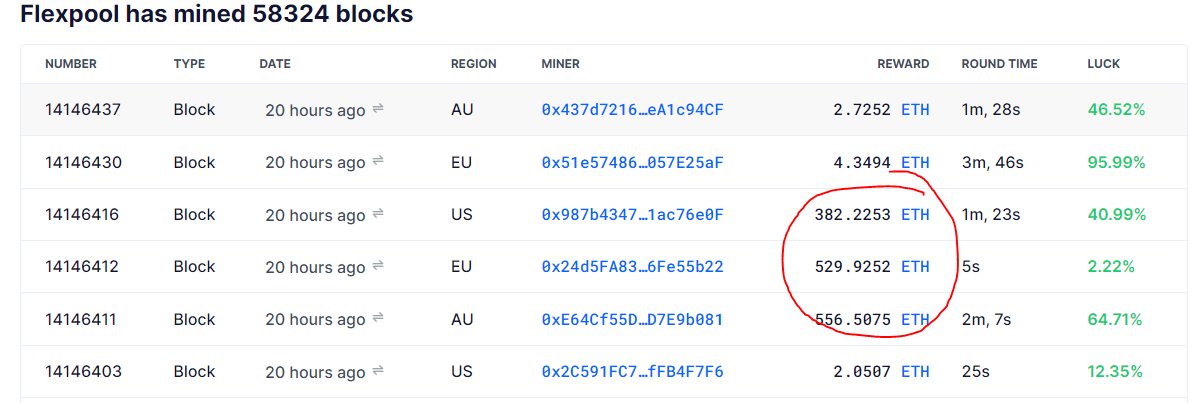The image size is (1194, 403).
Task: Toggle date swap icon on block 14146403
Action: pos(378,371)
